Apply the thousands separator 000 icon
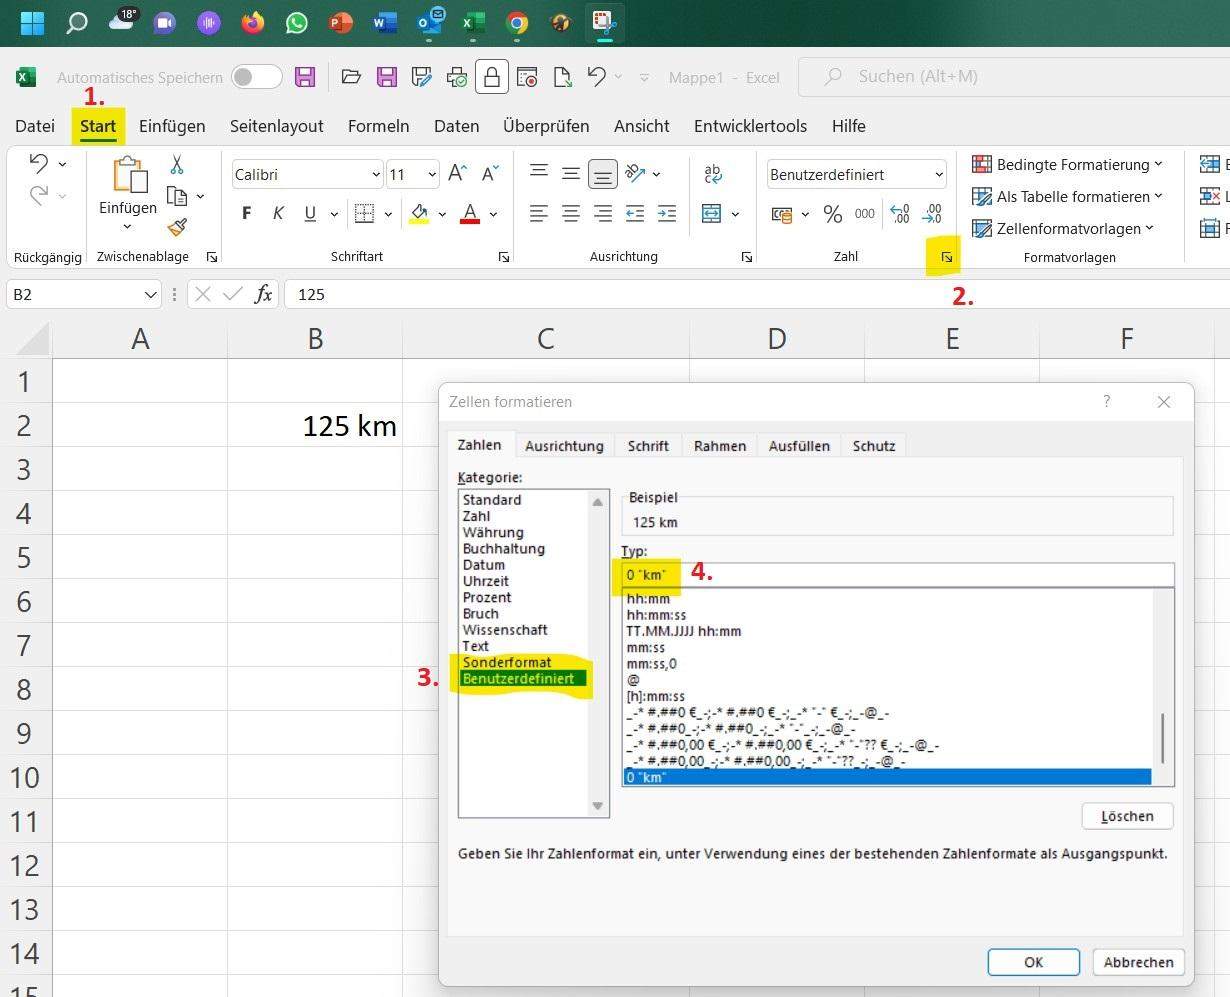 pyautogui.click(x=864, y=213)
